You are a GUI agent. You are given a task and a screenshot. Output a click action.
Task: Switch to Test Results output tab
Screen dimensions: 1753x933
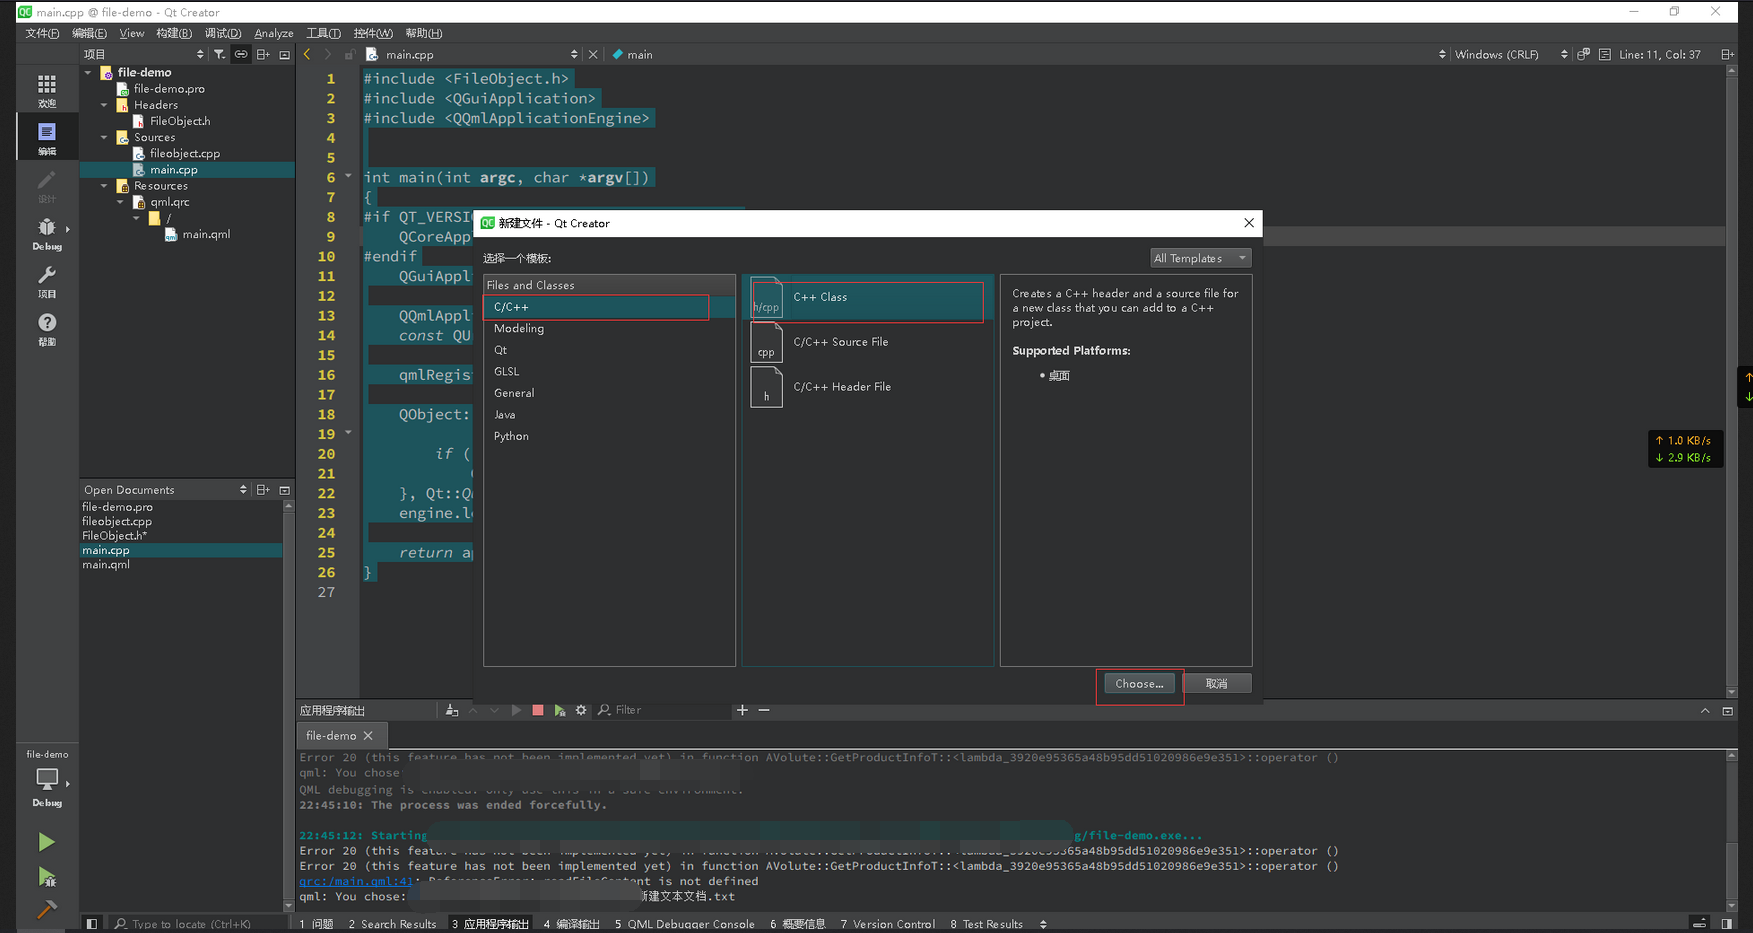(986, 924)
